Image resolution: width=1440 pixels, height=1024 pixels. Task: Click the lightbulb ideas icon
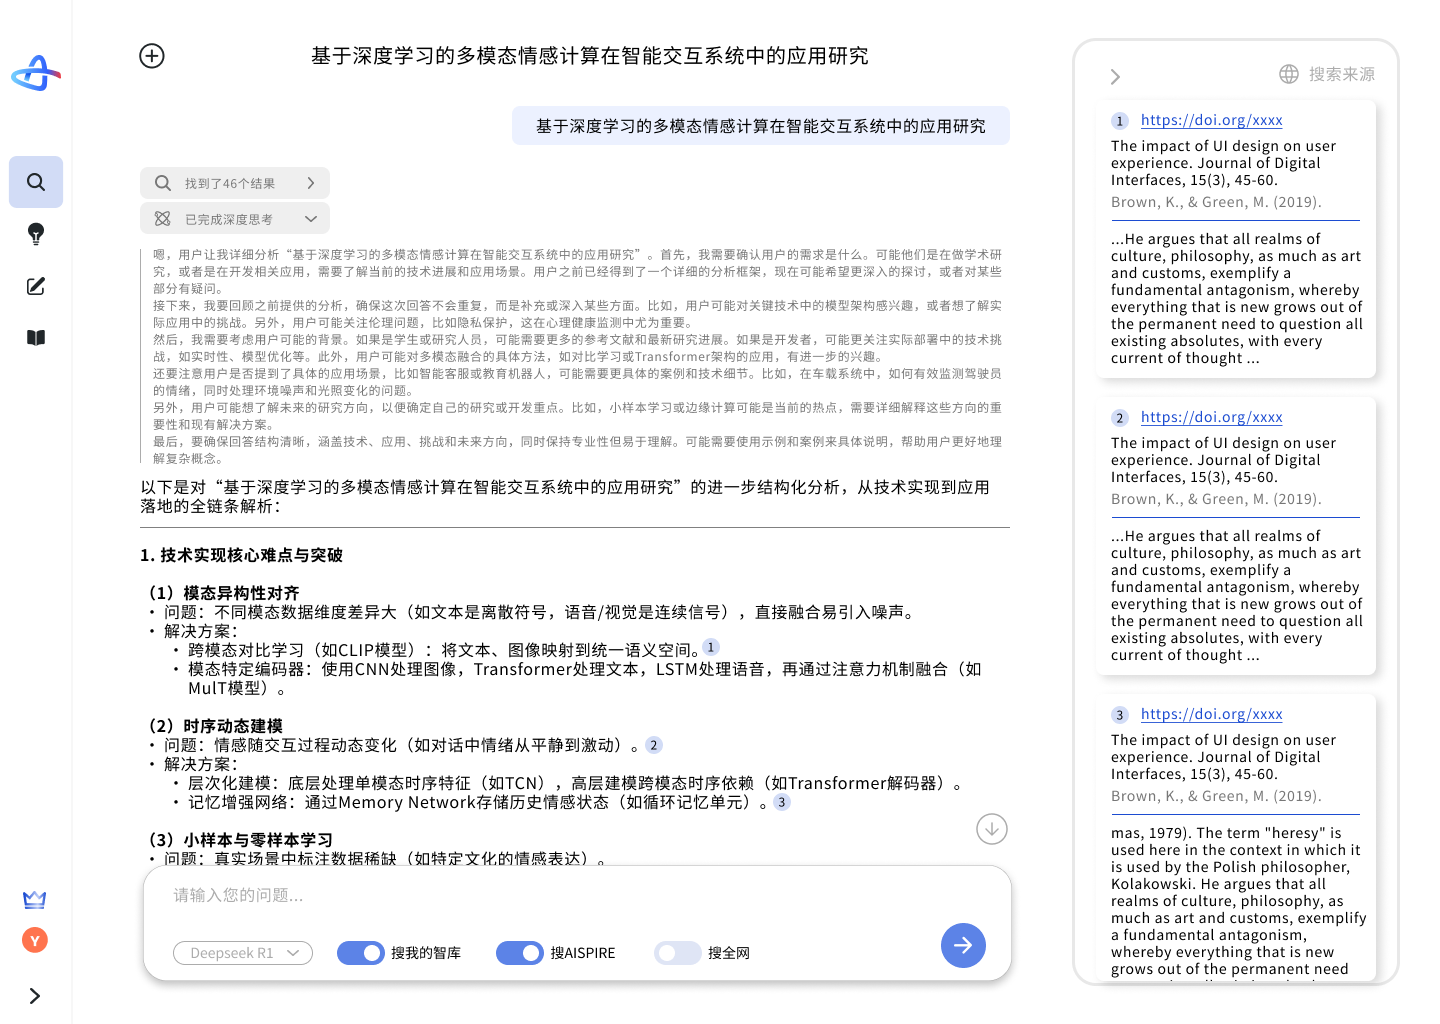(36, 234)
